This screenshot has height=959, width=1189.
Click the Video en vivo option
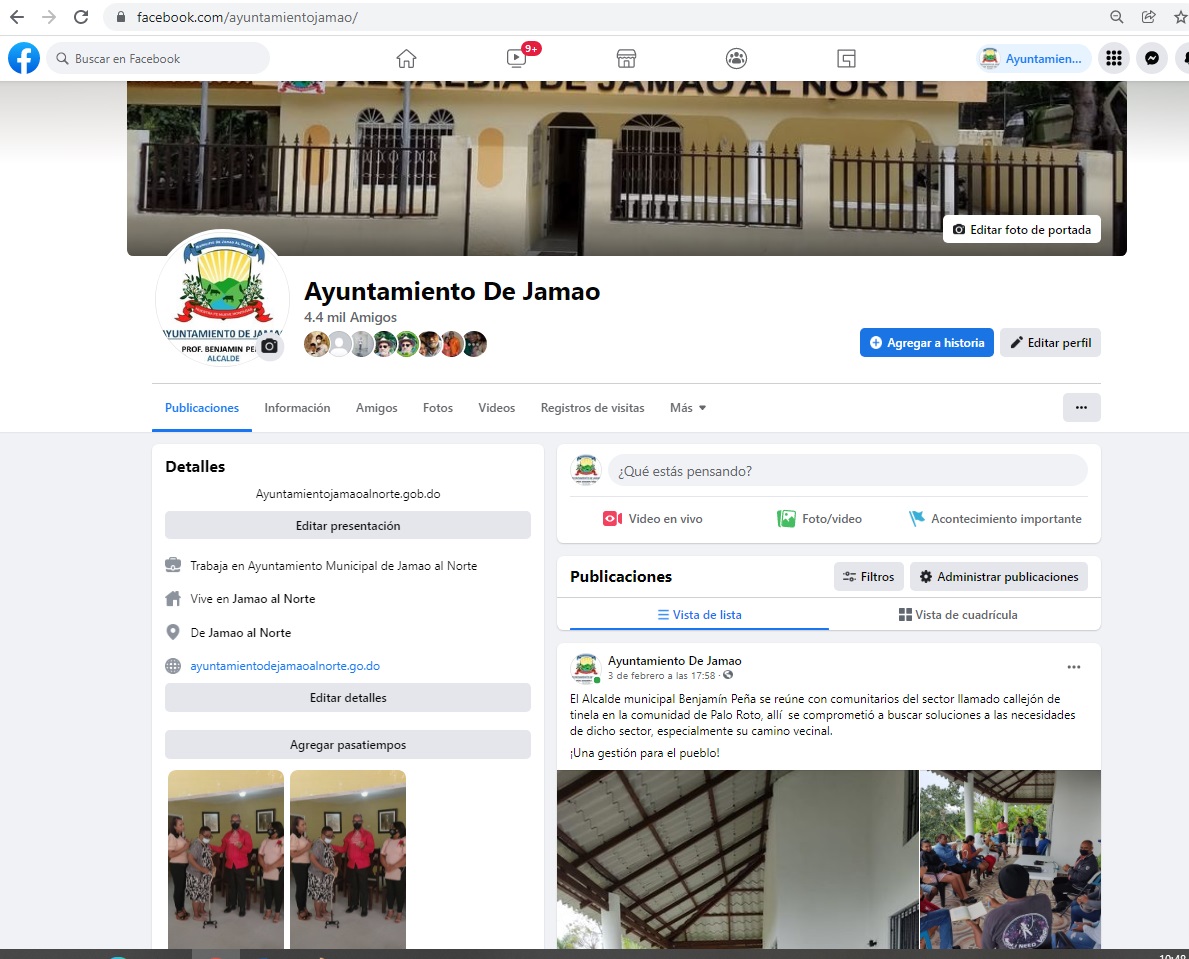tap(653, 519)
